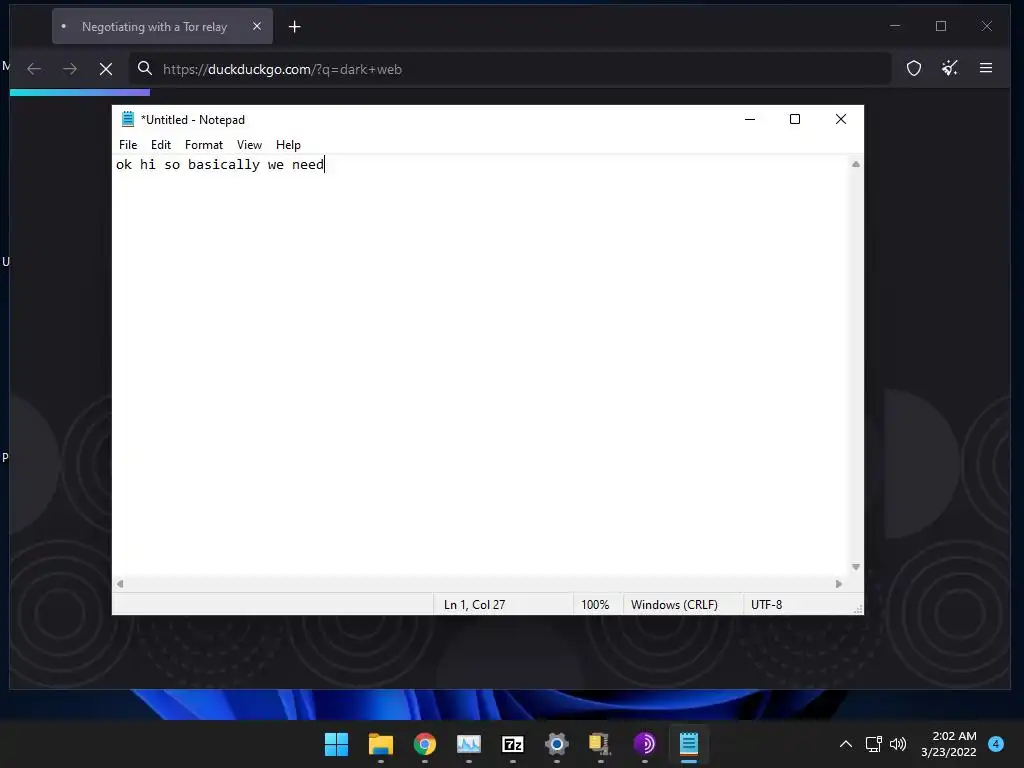Click the Notepad taskbar icon
1024x768 pixels.
point(689,744)
